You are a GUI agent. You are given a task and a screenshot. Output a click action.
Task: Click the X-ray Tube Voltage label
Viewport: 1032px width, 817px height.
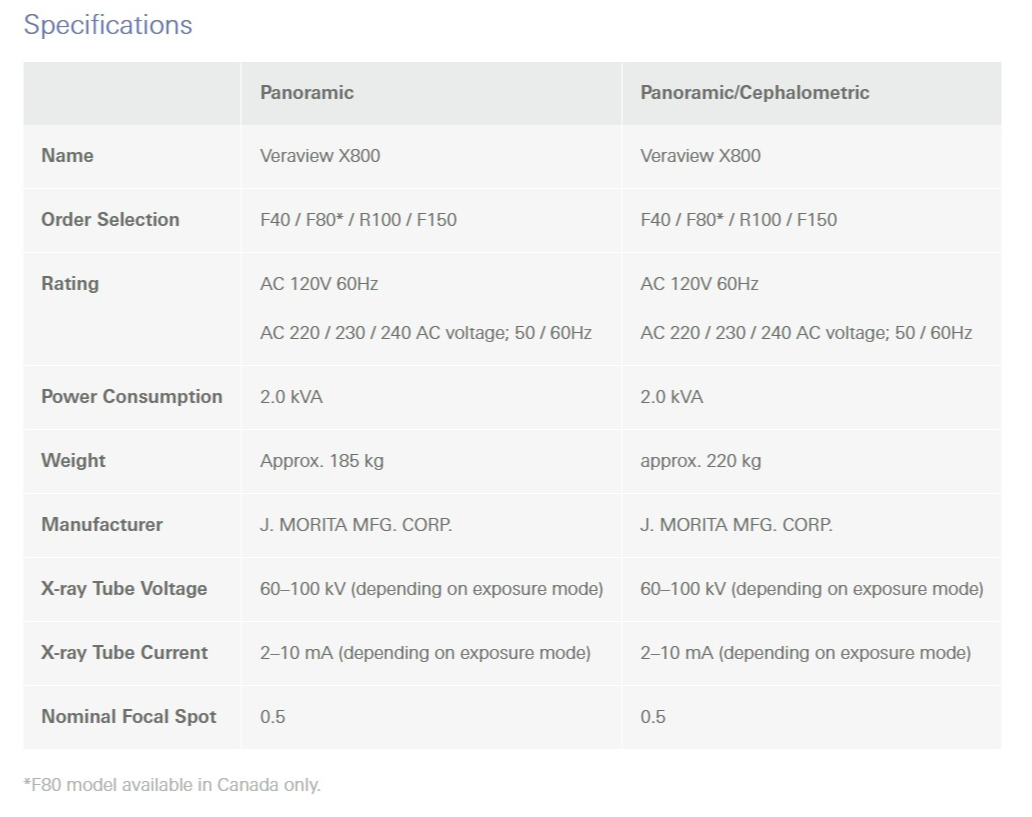click(124, 589)
